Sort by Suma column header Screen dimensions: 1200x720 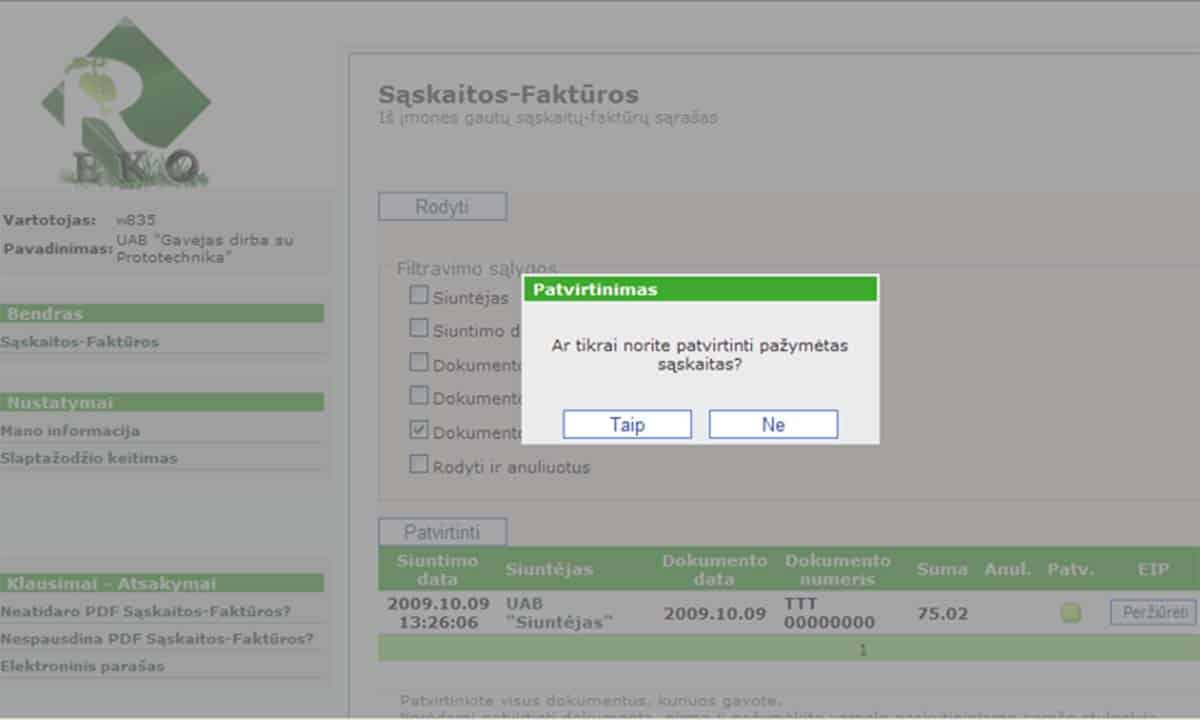pyautogui.click(x=942, y=569)
